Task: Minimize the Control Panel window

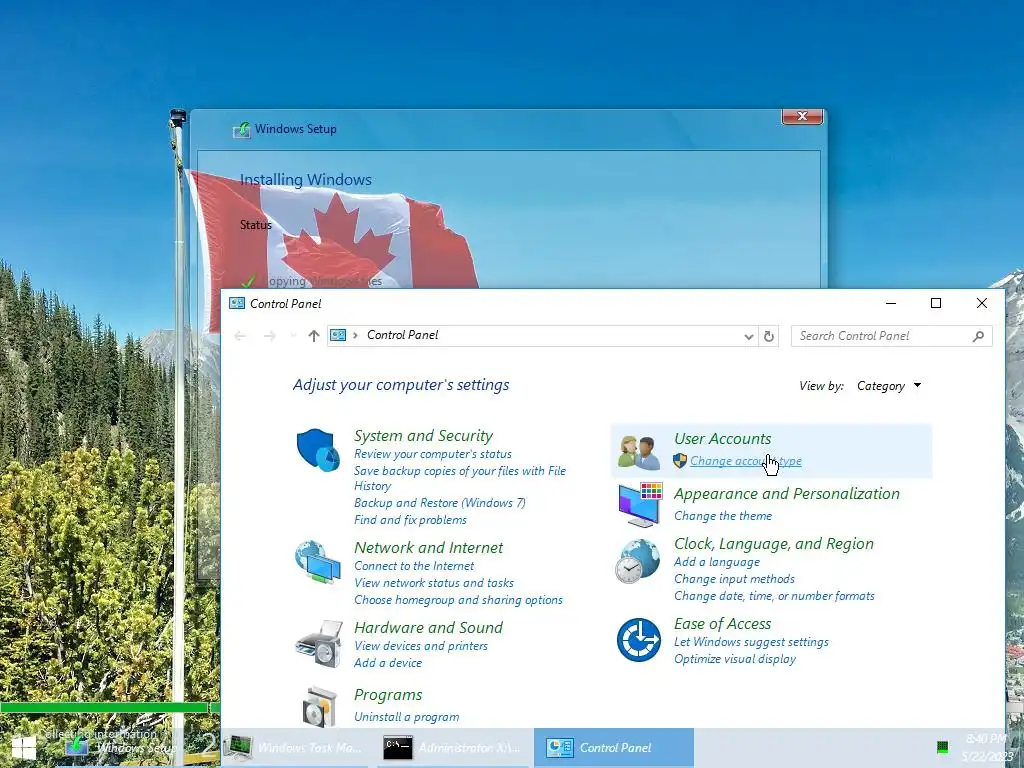Action: point(891,303)
